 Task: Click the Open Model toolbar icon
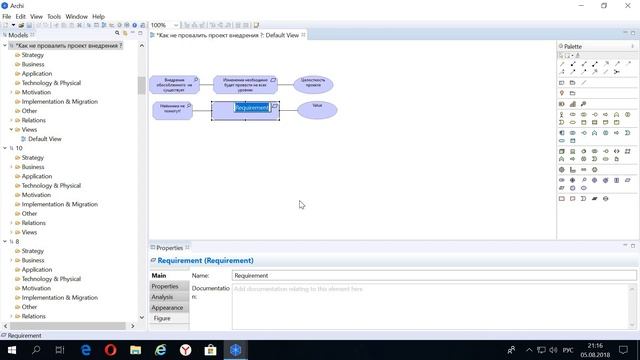pyautogui.click(x=21, y=25)
